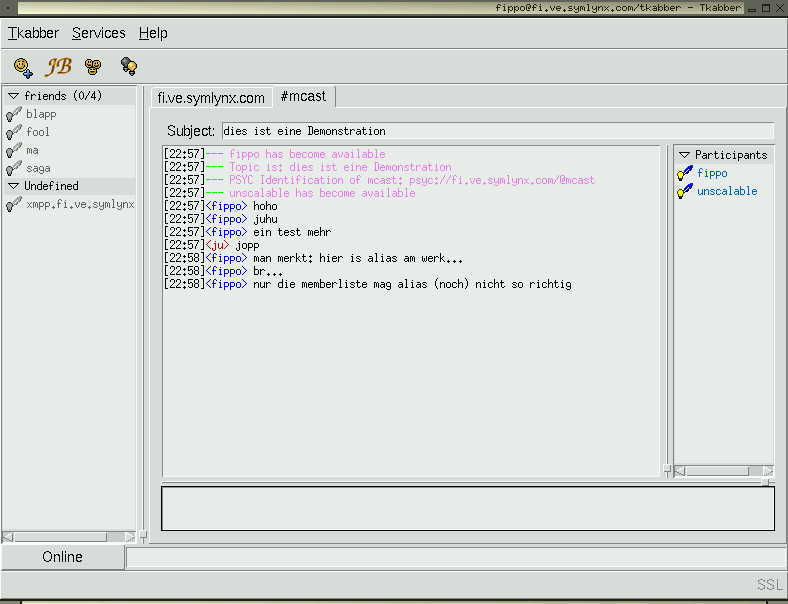Screen dimensions: 788x604
Task: Click the status icon next to ma
Action: pos(14,151)
